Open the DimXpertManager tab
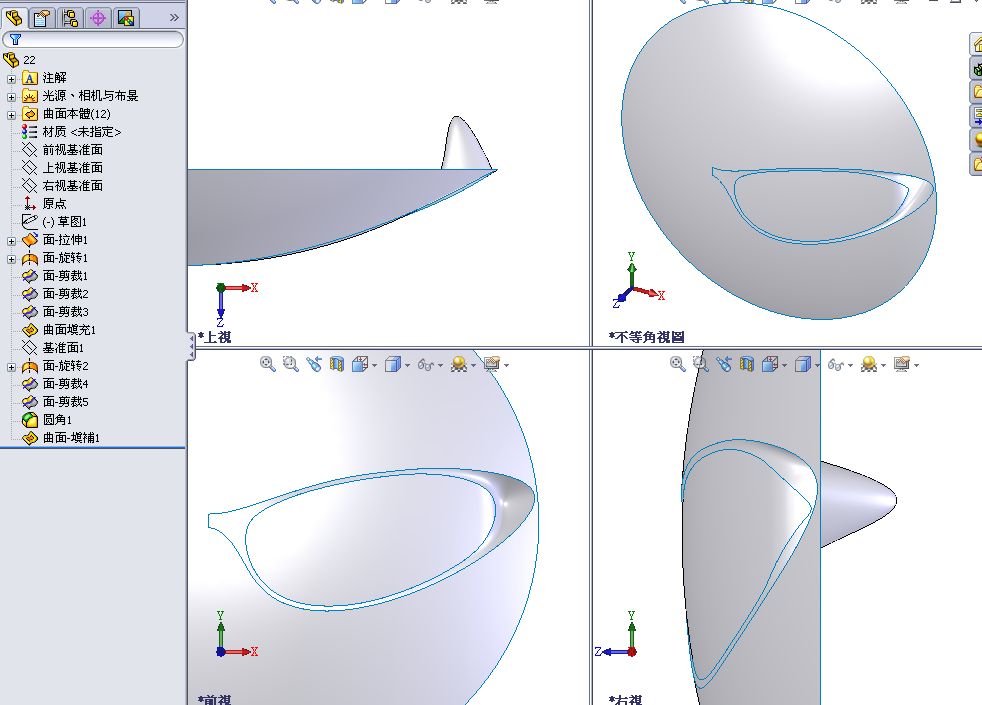This screenshot has width=982, height=705. pos(98,18)
